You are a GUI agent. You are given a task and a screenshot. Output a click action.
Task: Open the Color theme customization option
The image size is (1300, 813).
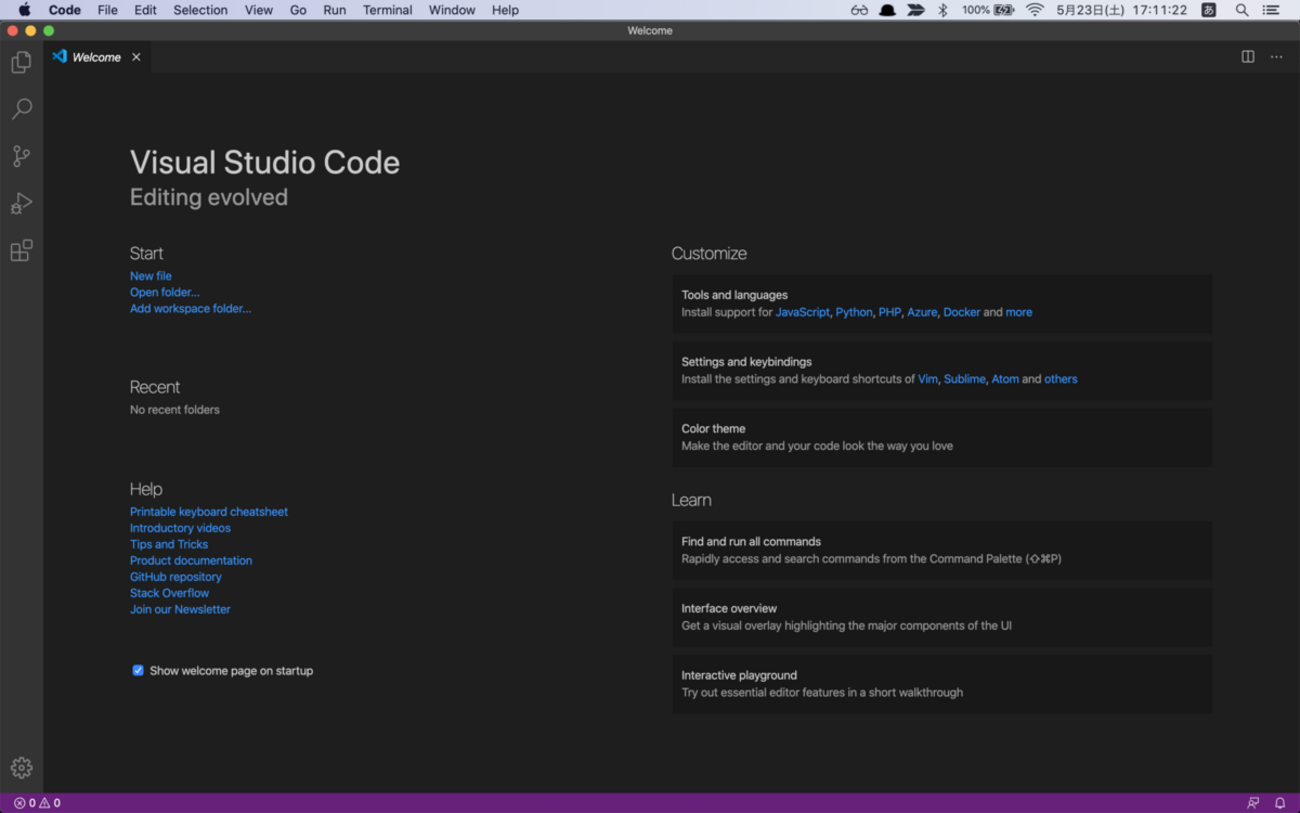tap(940, 437)
